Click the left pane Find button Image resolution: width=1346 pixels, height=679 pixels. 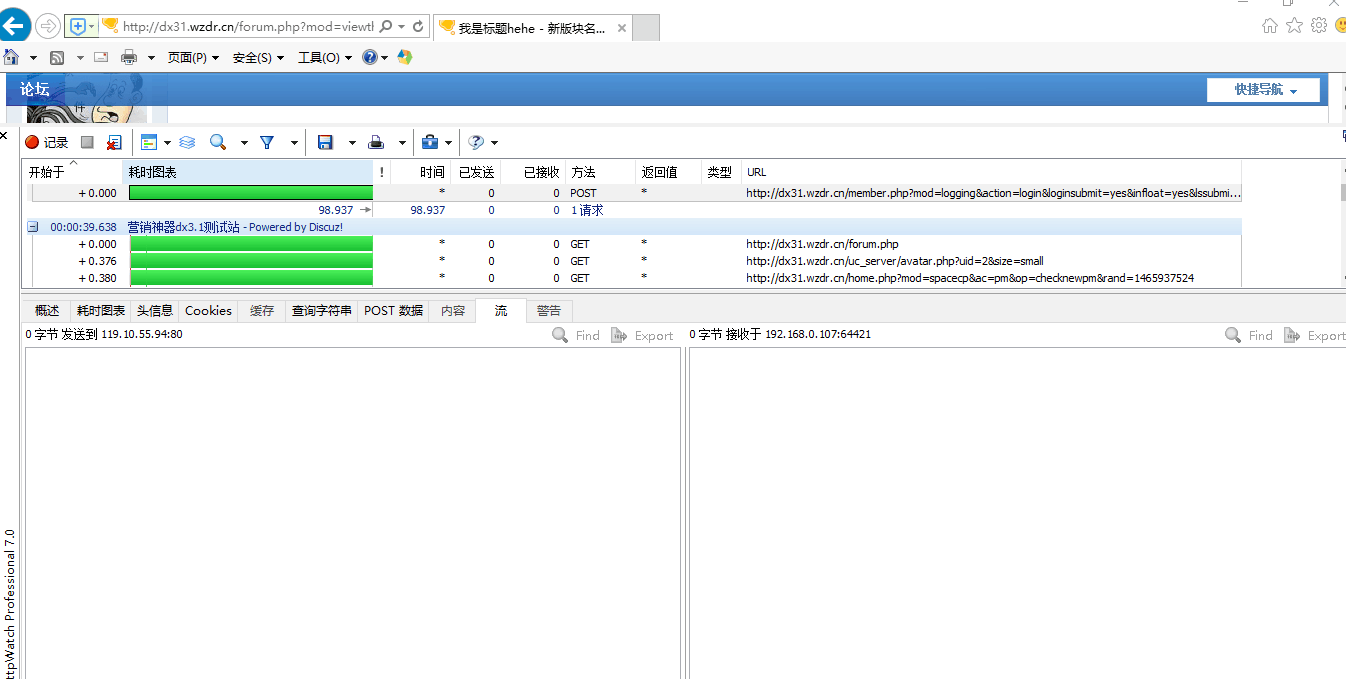click(576, 336)
